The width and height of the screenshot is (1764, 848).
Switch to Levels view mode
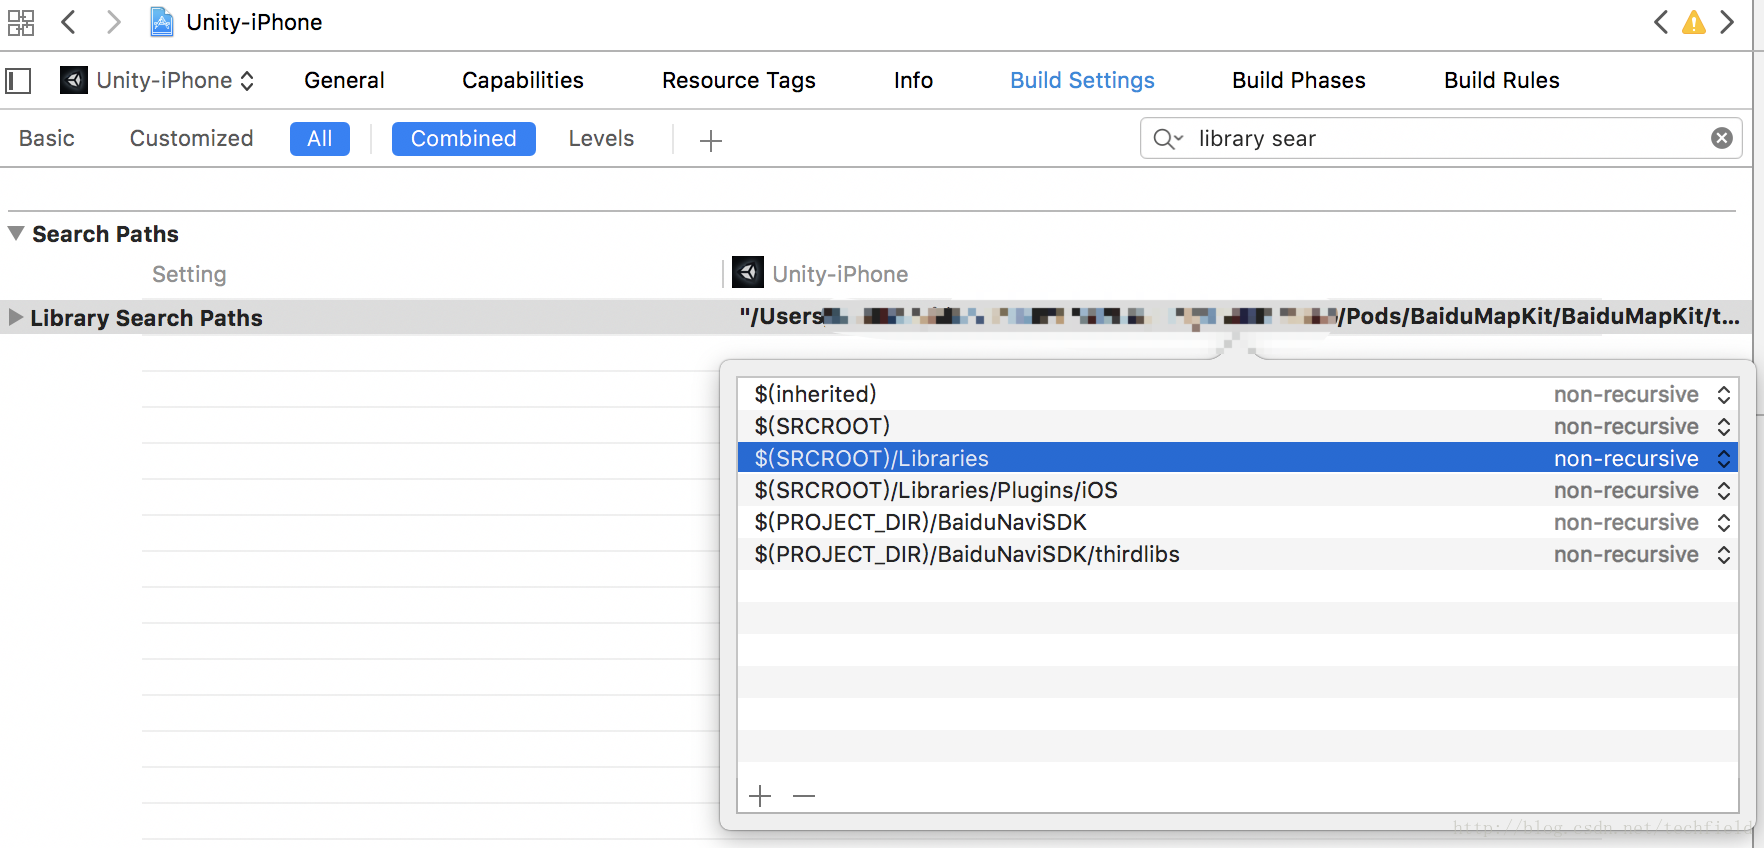601,138
